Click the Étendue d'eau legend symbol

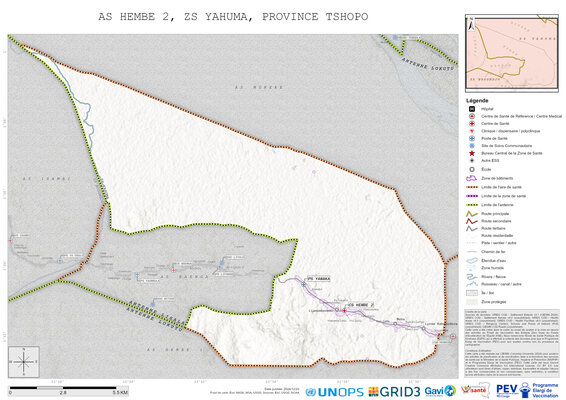pos(471,260)
